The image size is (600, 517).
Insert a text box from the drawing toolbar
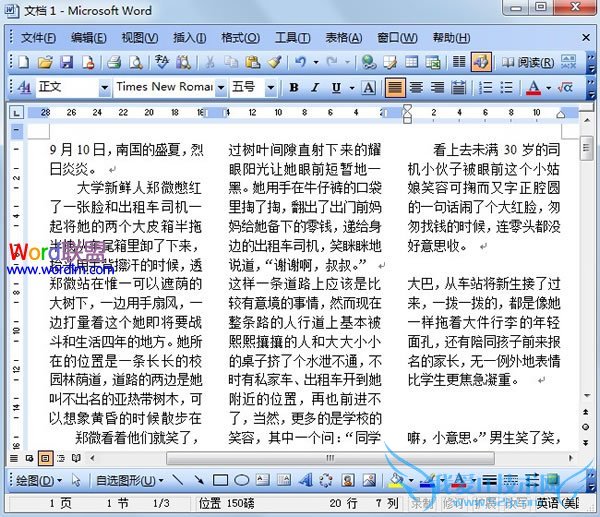click(262, 480)
